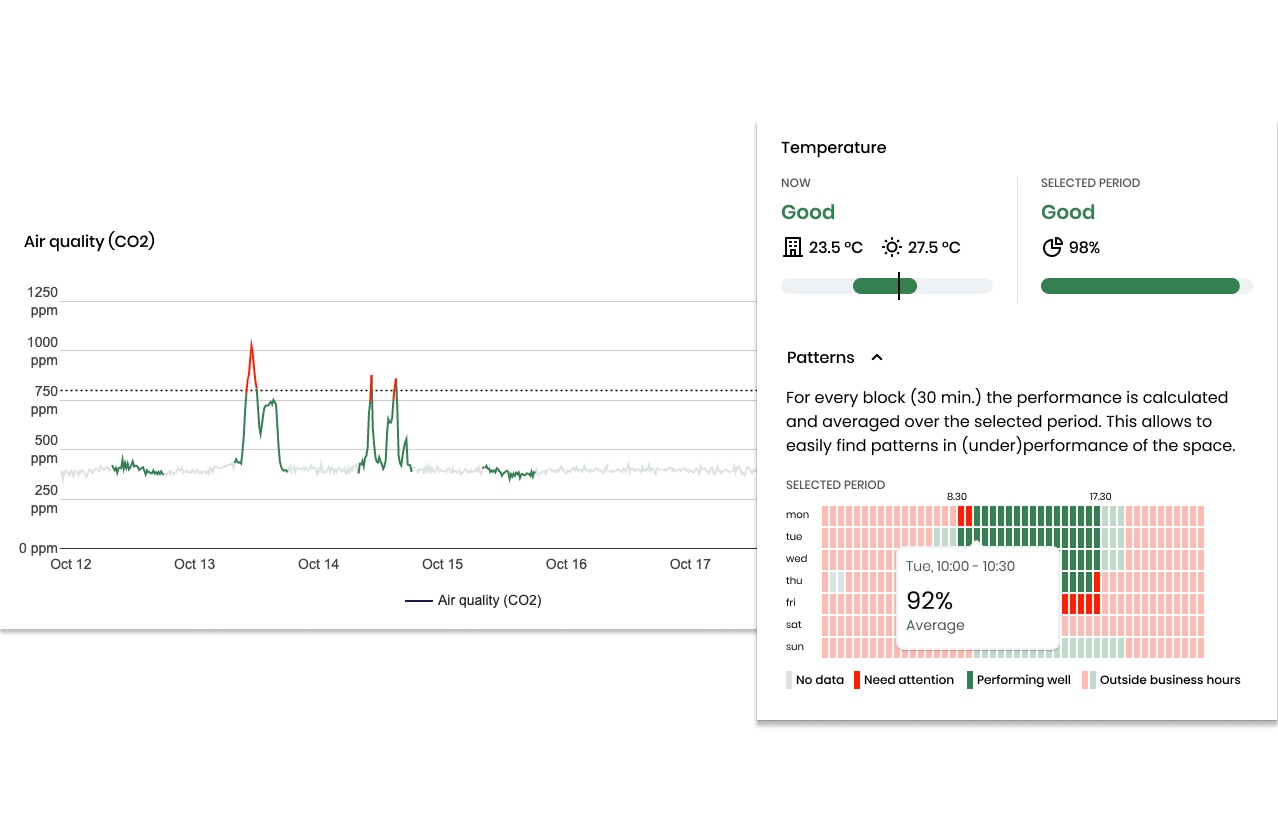Click the sun row label in heatmap
1278x840 pixels.
pos(795,647)
